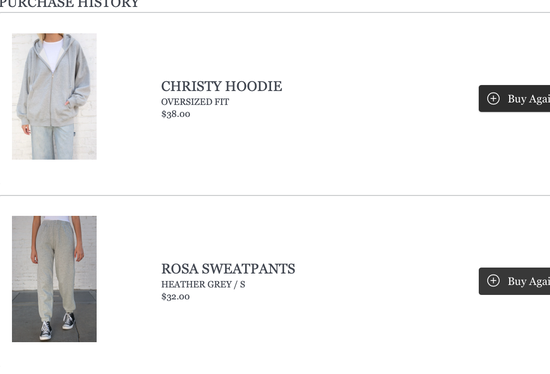Click the white t-shirt in the hoodie photo
The image size is (550, 374).
[x=53, y=54]
